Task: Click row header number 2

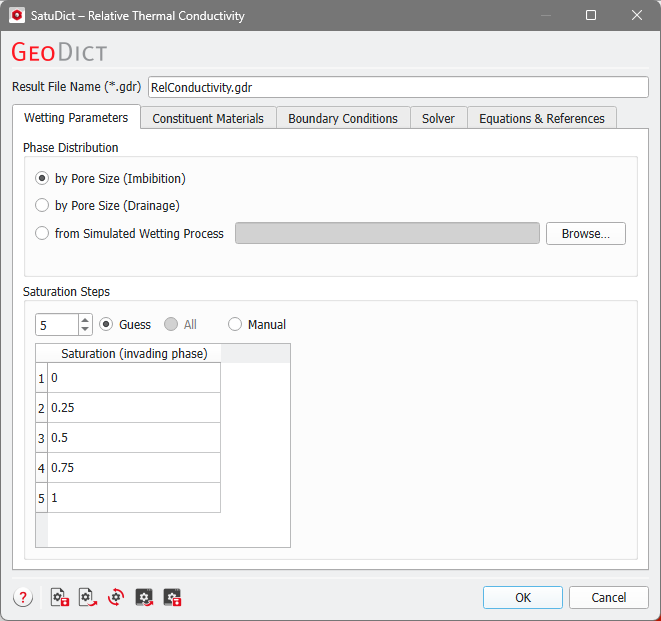Action: (41, 408)
